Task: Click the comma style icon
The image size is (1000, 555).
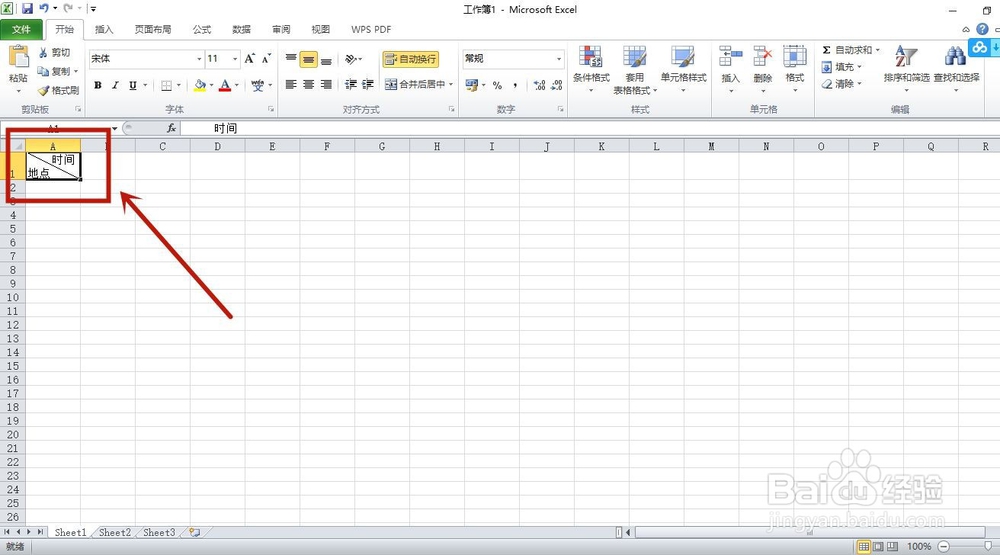Action: point(515,85)
